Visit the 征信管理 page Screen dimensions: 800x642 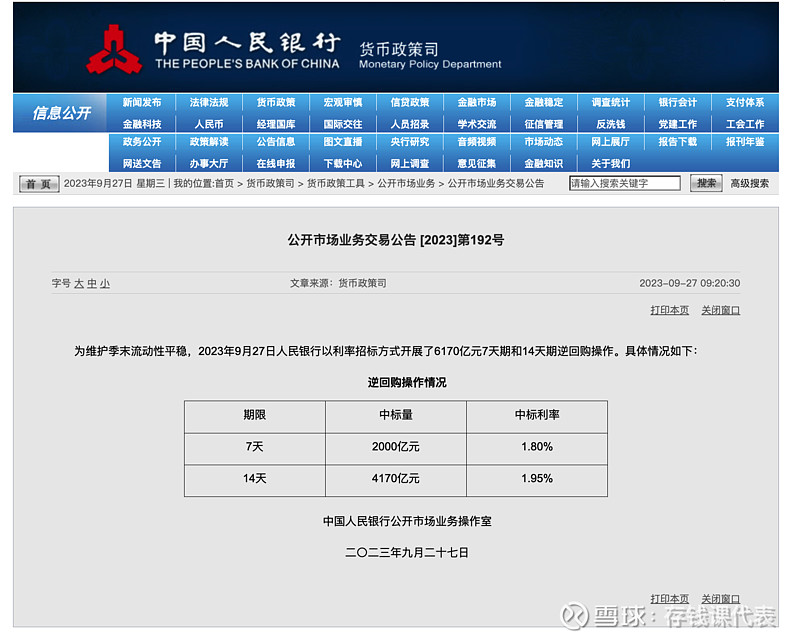coord(544,124)
